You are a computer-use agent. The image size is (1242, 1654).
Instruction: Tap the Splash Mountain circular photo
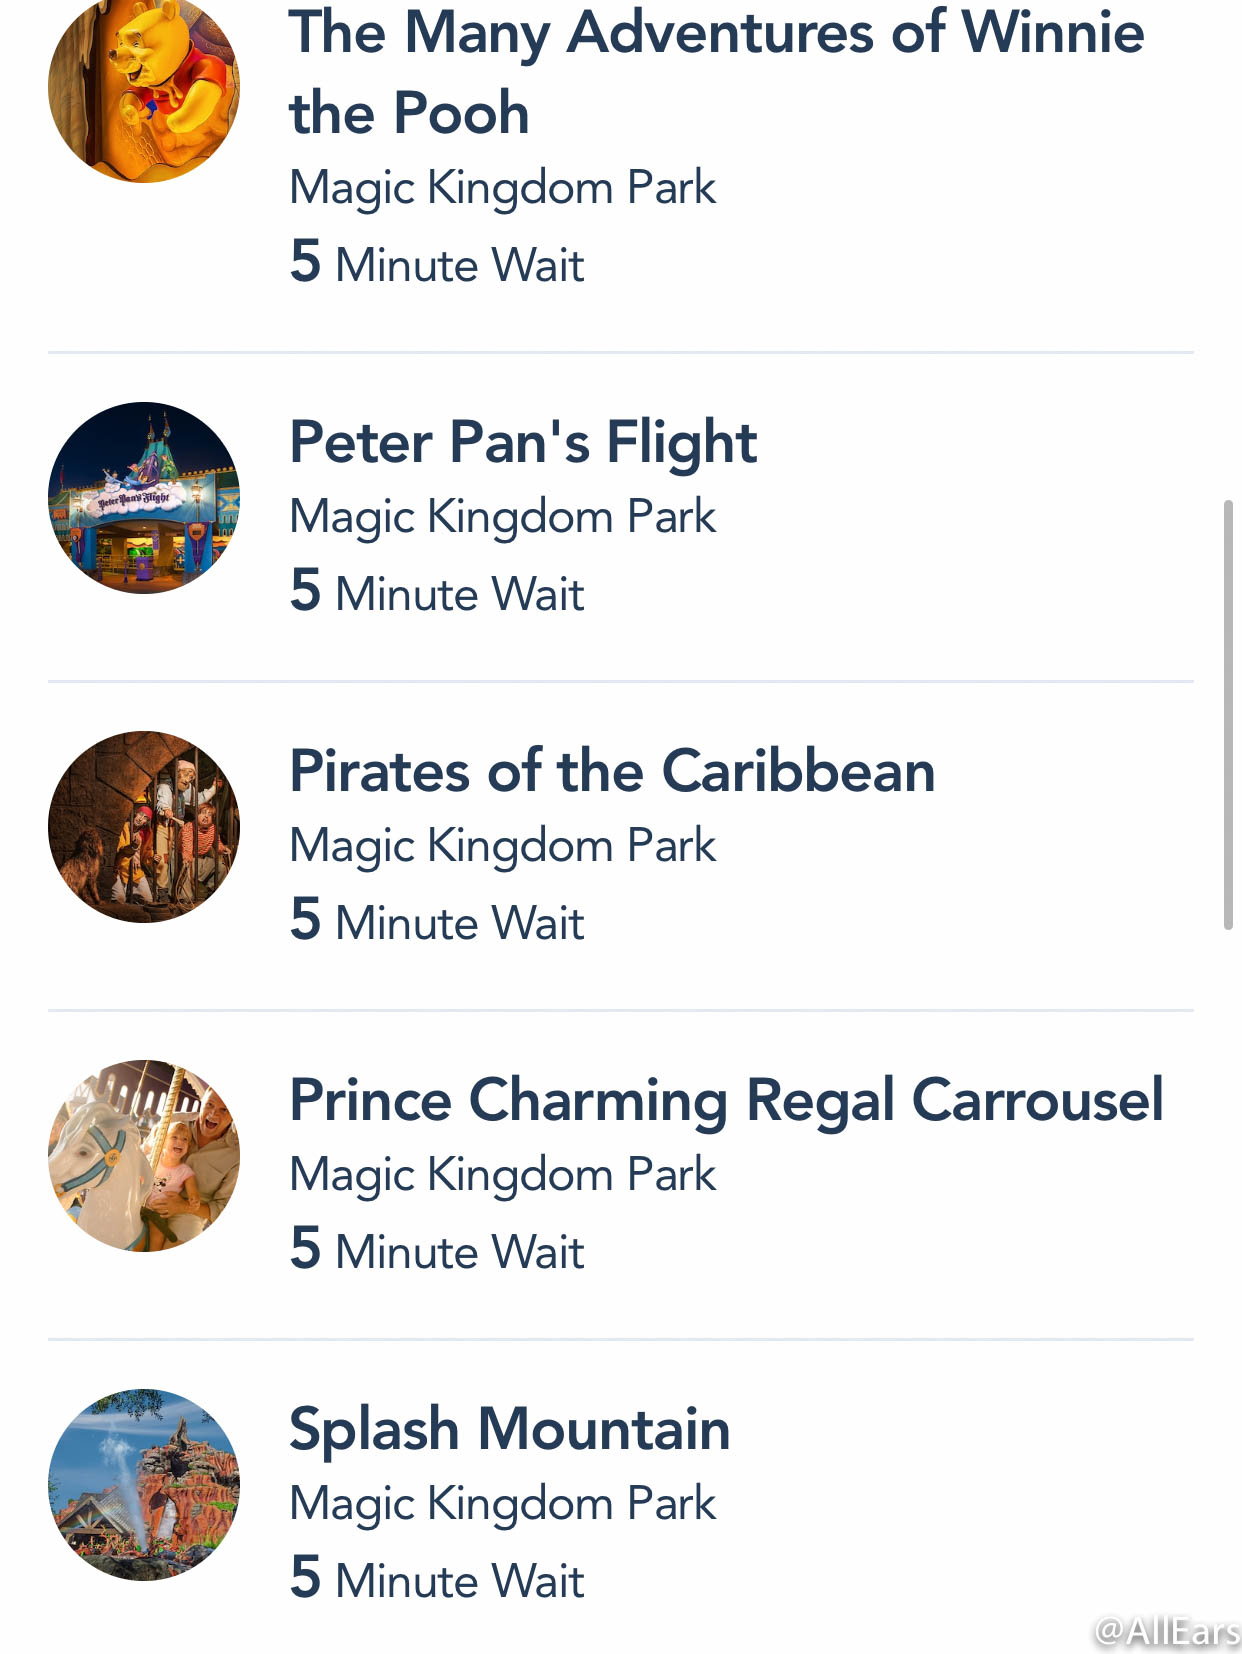[x=144, y=1485]
